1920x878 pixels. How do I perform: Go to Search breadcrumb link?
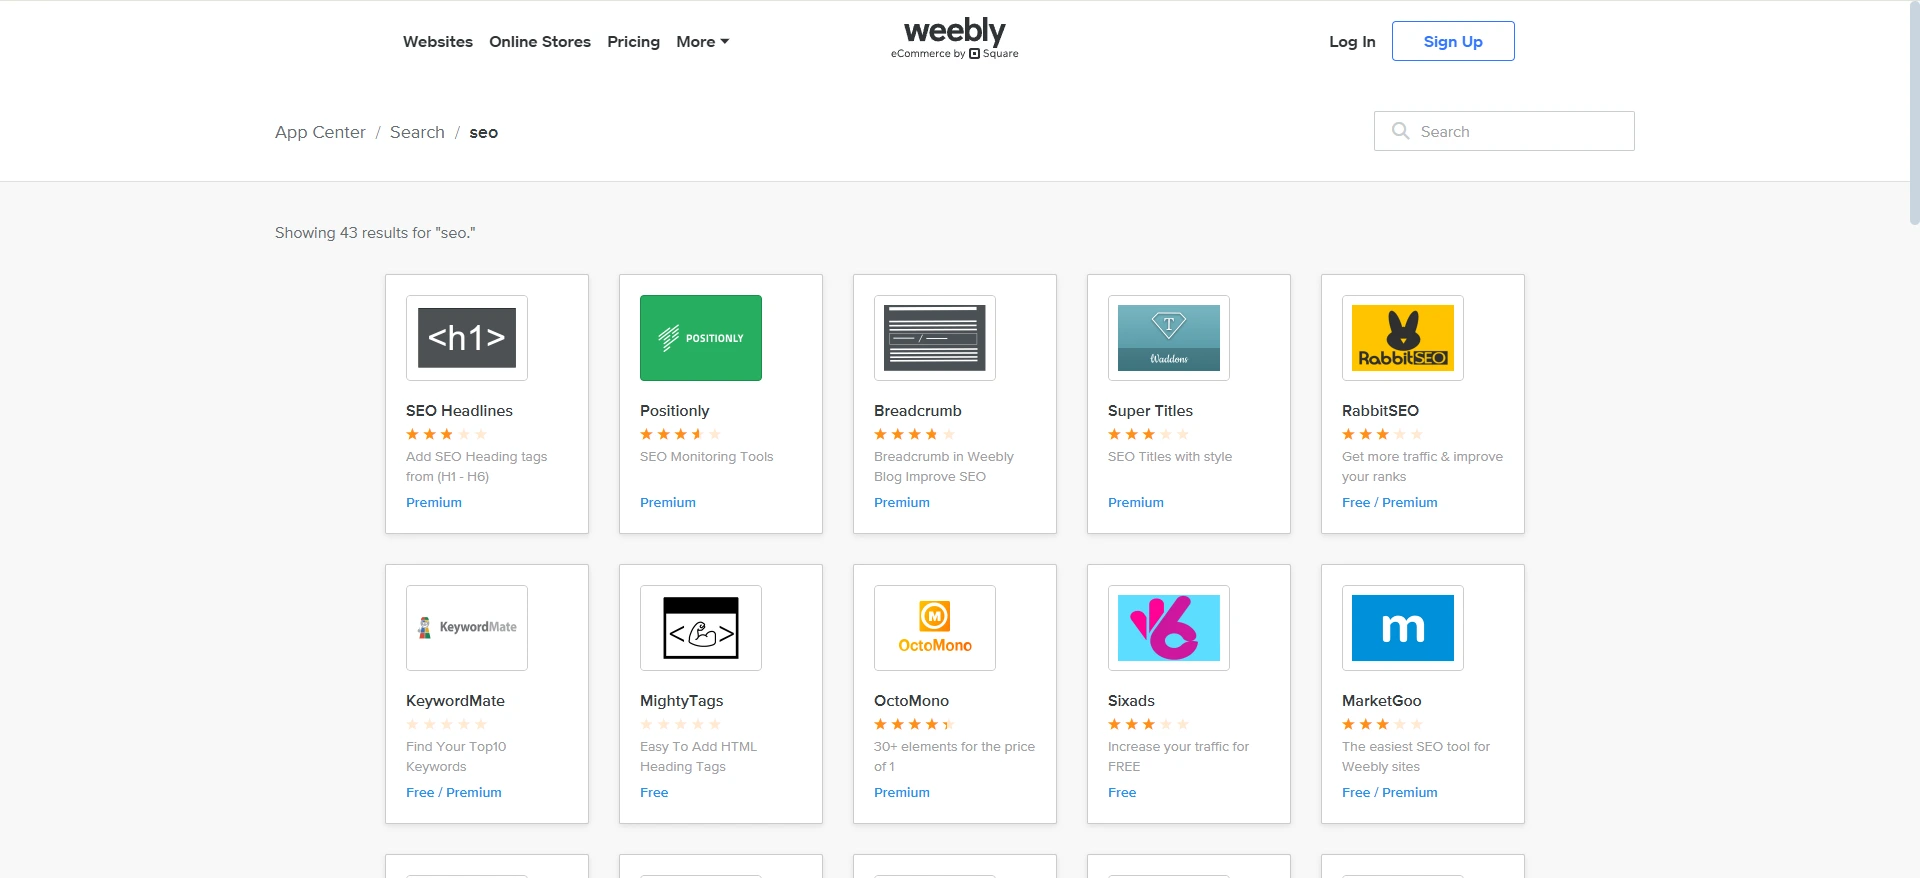pos(417,132)
